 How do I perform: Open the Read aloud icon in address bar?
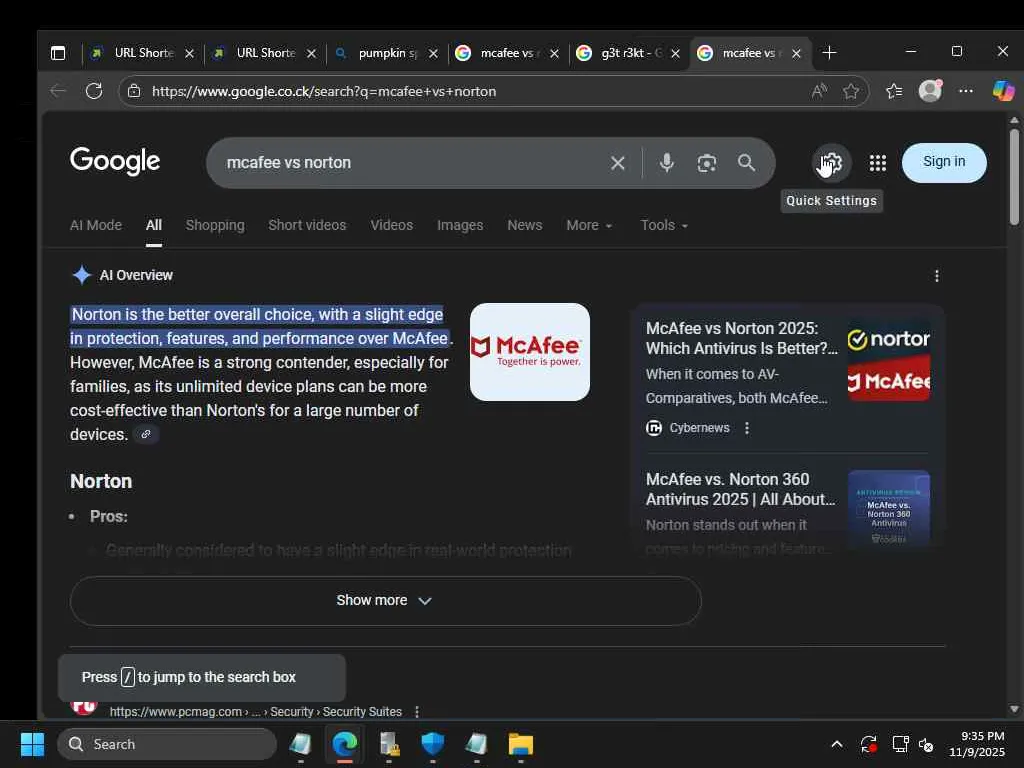point(819,91)
